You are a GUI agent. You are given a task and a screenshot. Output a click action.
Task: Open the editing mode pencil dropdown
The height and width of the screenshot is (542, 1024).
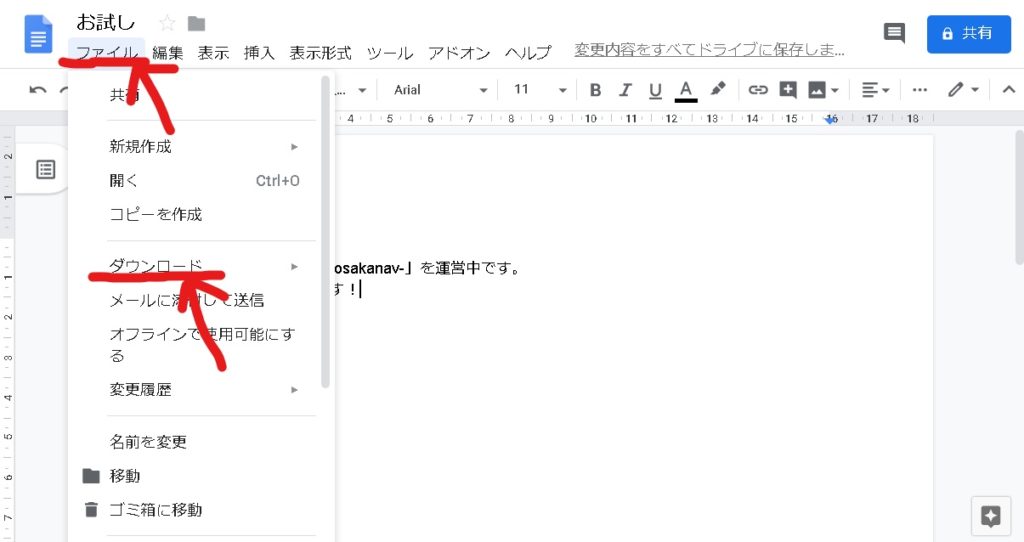[x=963, y=90]
